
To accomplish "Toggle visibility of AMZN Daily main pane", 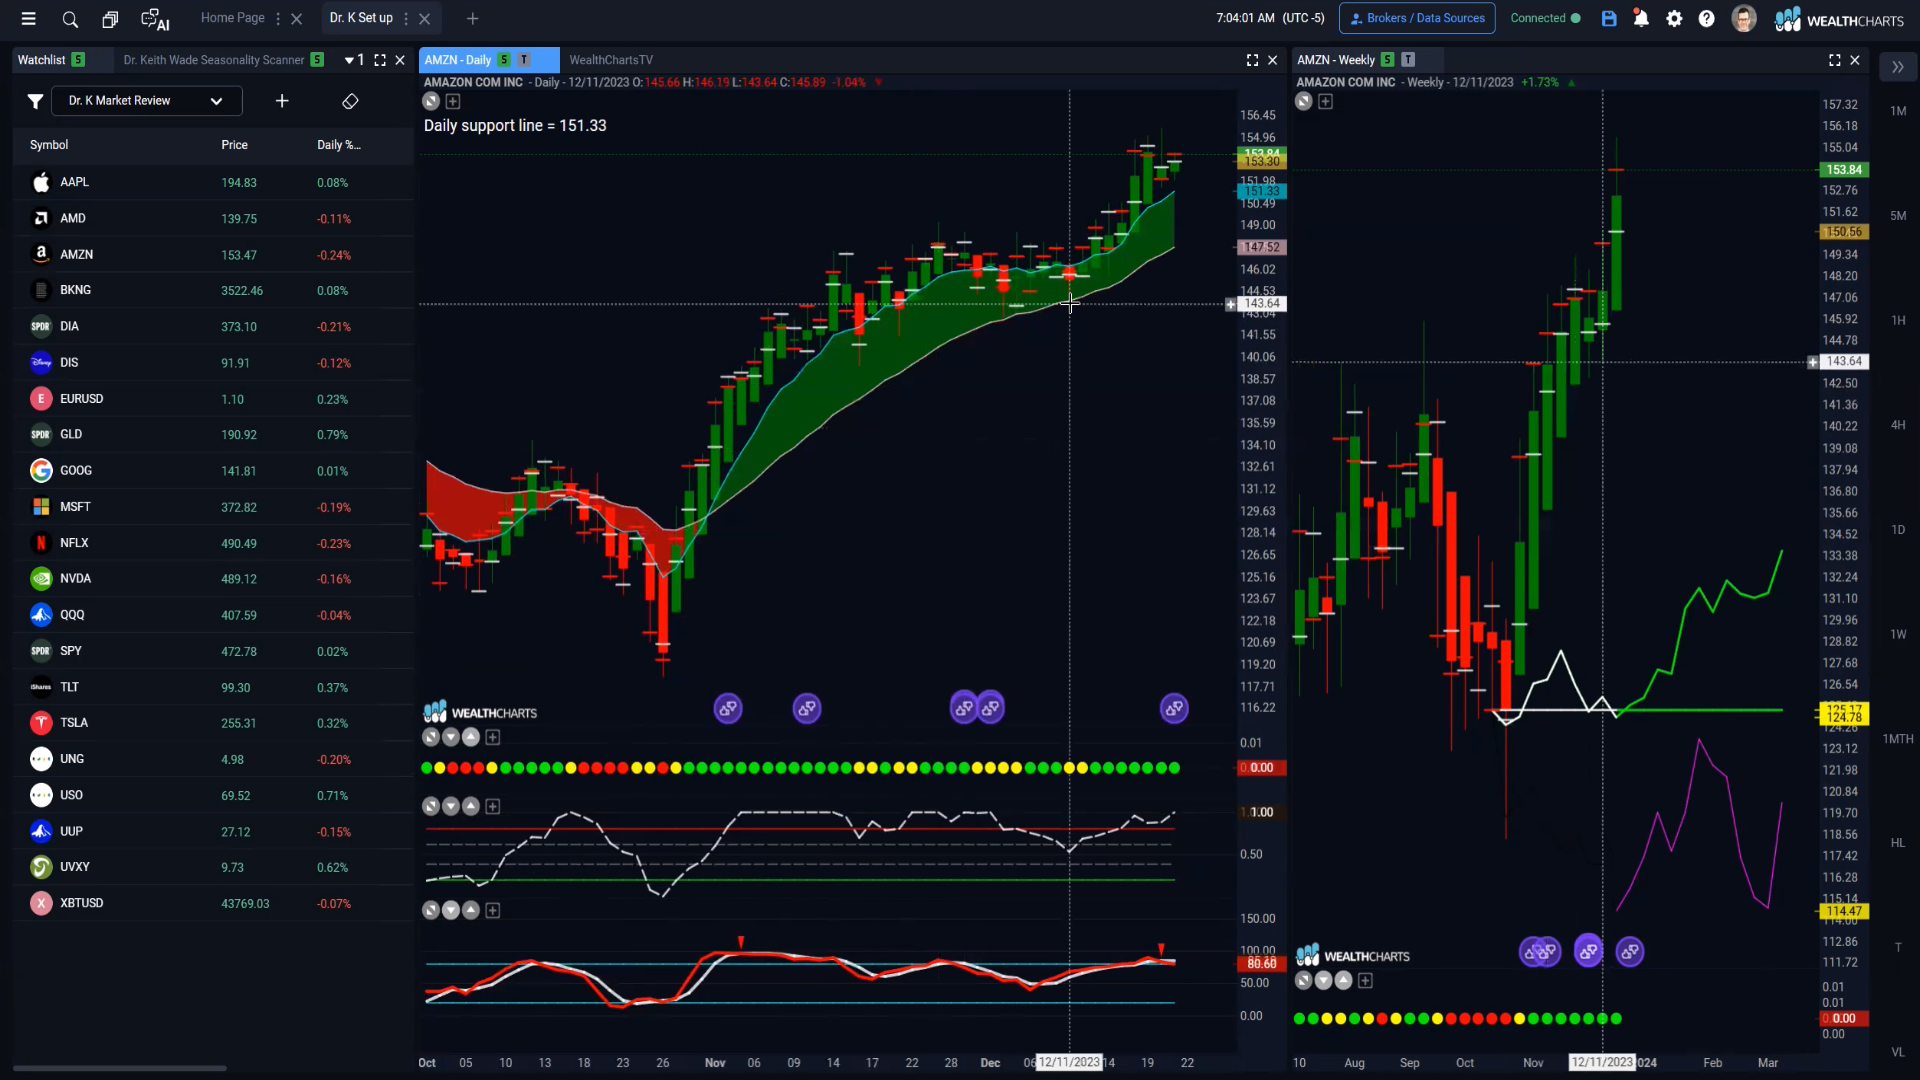I will 431,101.
